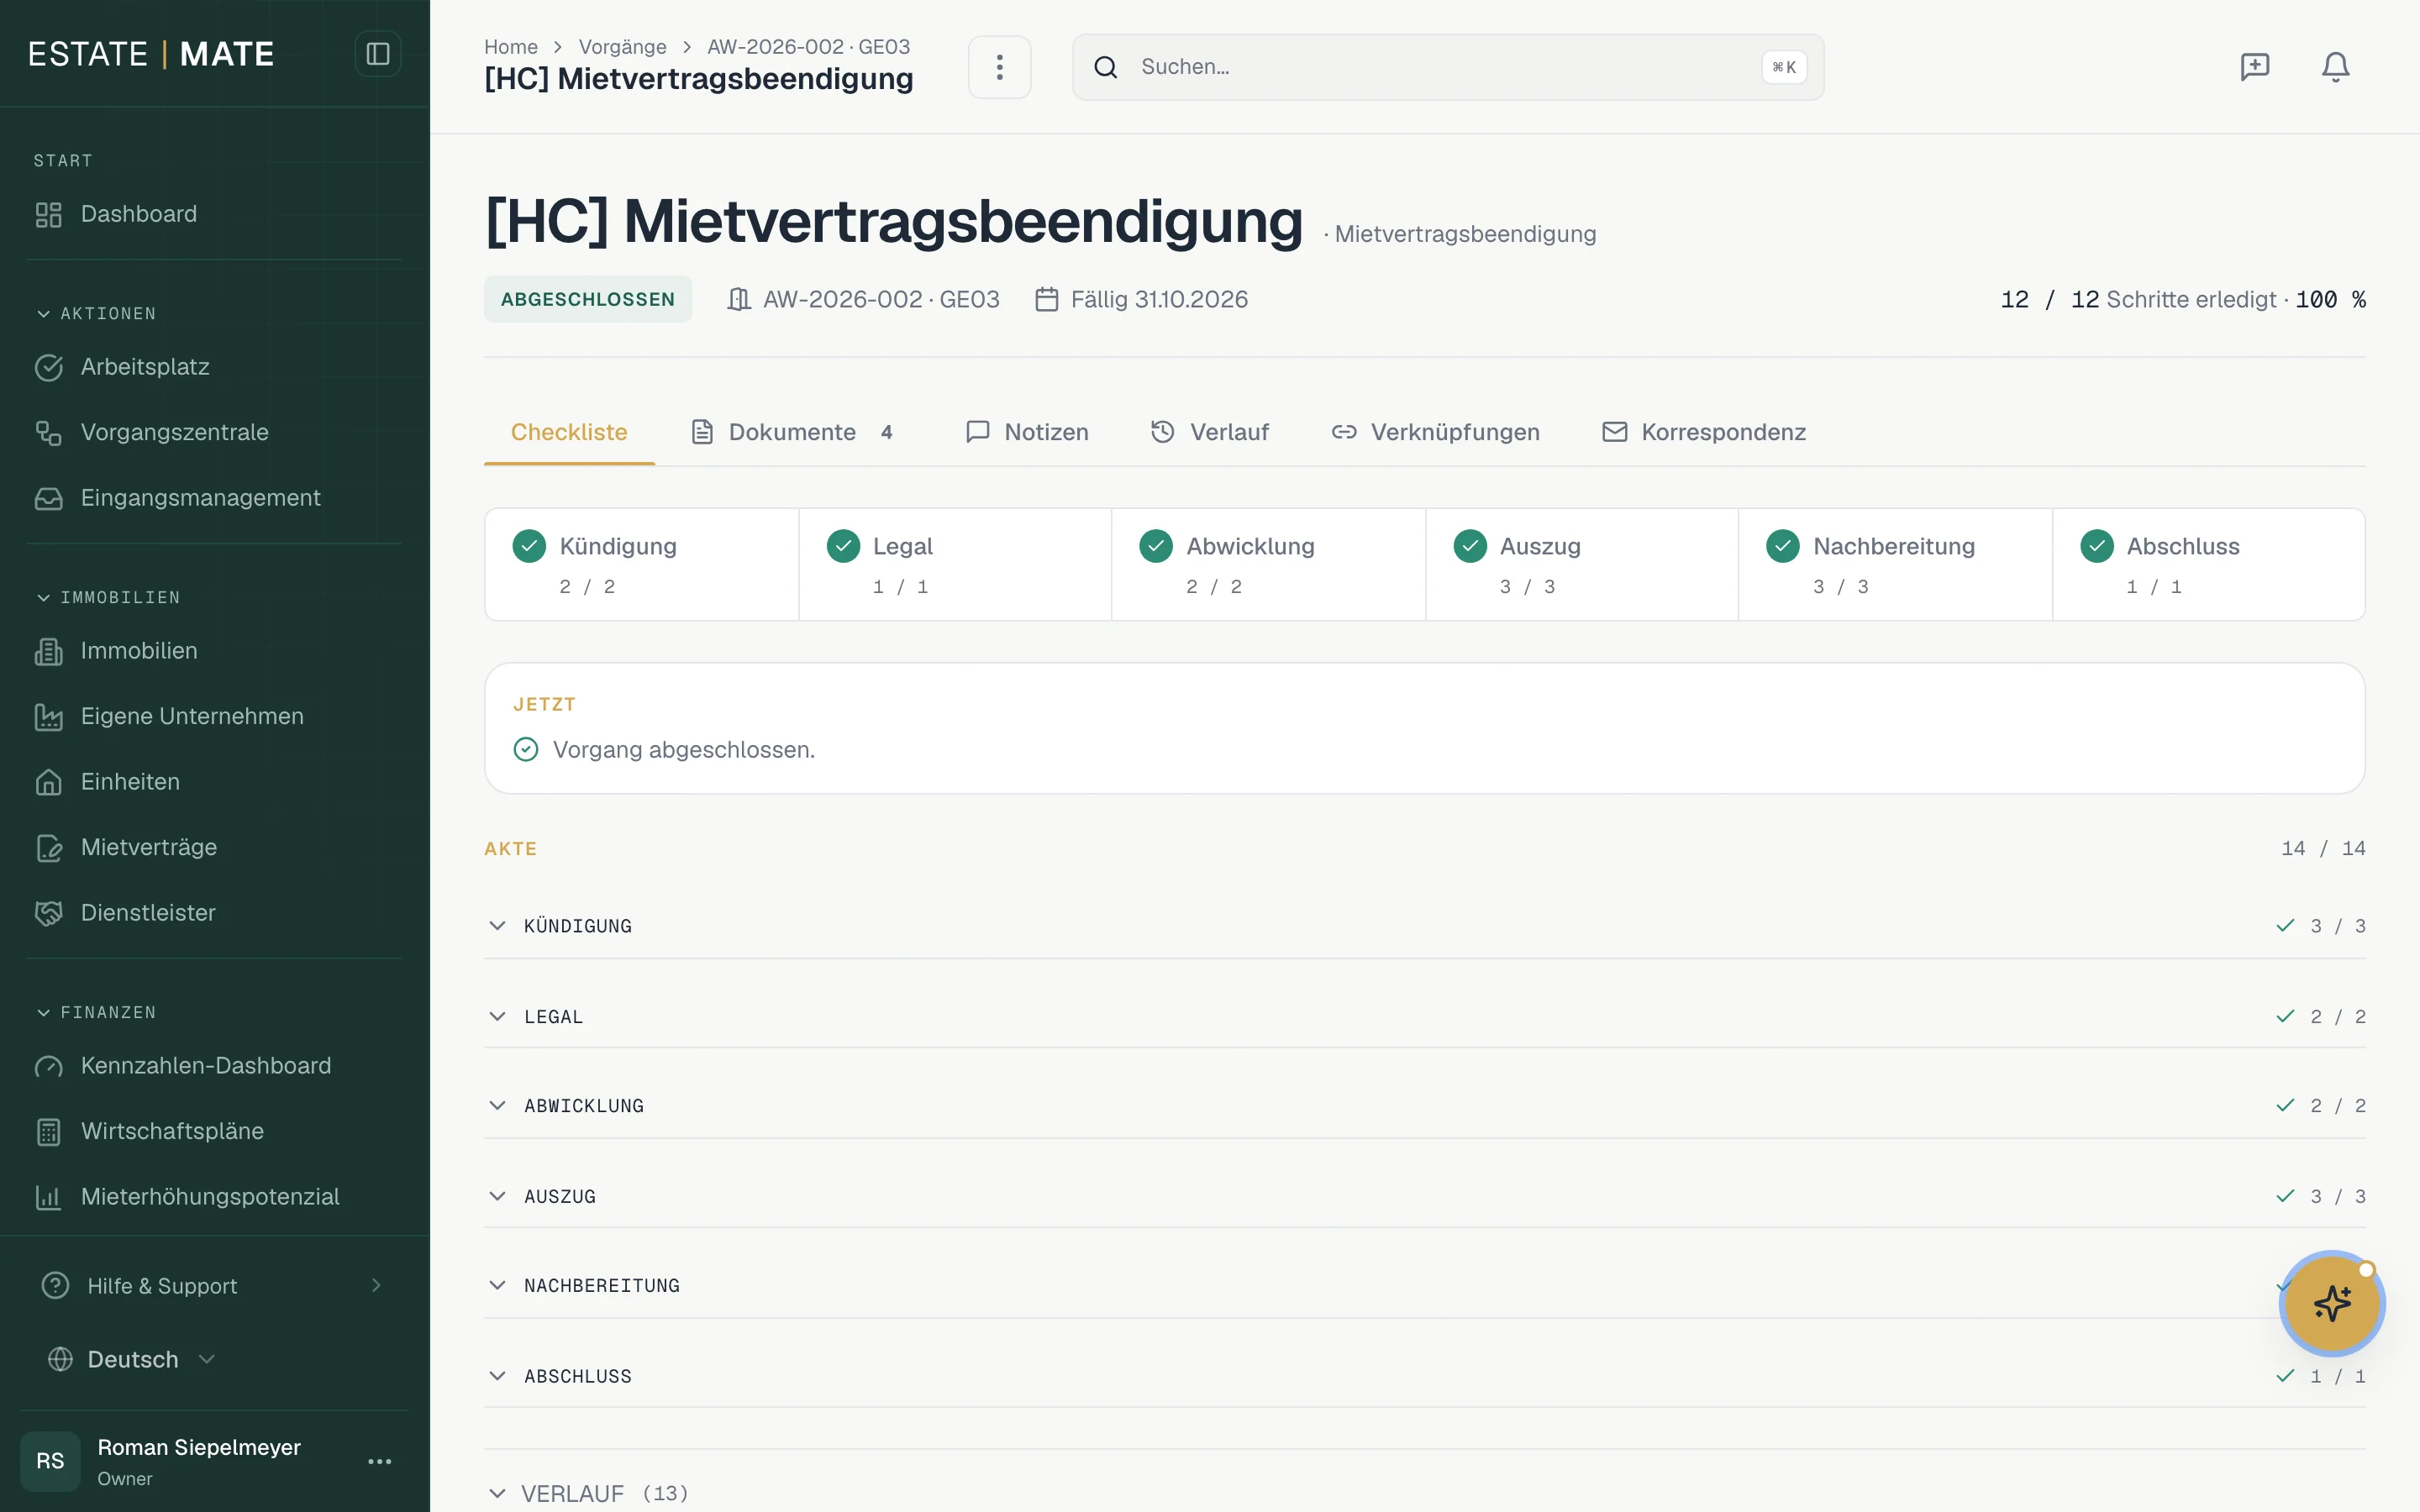Screen dimensions: 2420x1512
Task: Expand the ABWICKLUNG file section
Action: coord(1424,1106)
